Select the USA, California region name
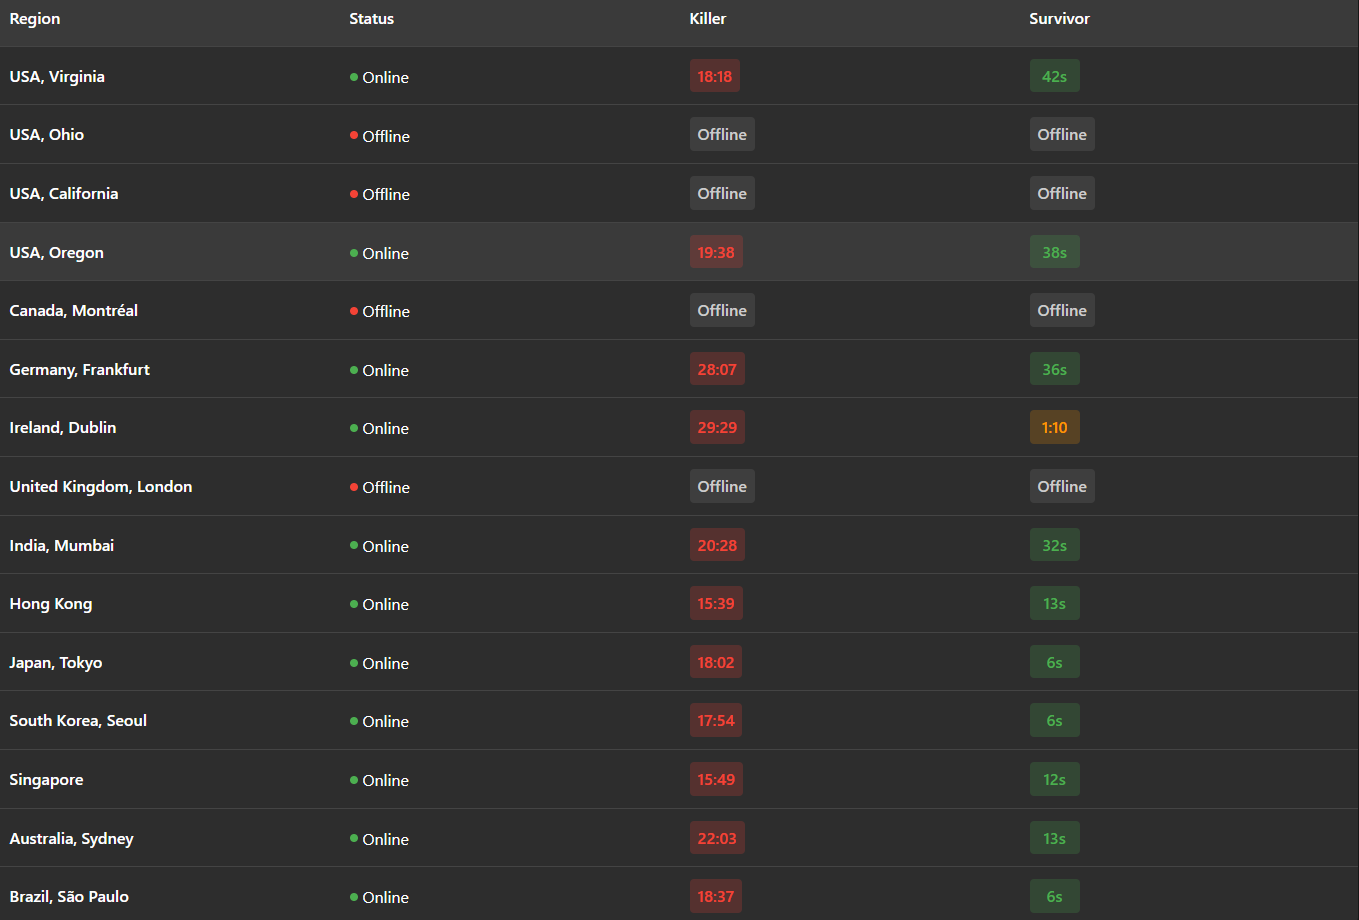Screen dimensions: 1359x920 click(x=64, y=194)
